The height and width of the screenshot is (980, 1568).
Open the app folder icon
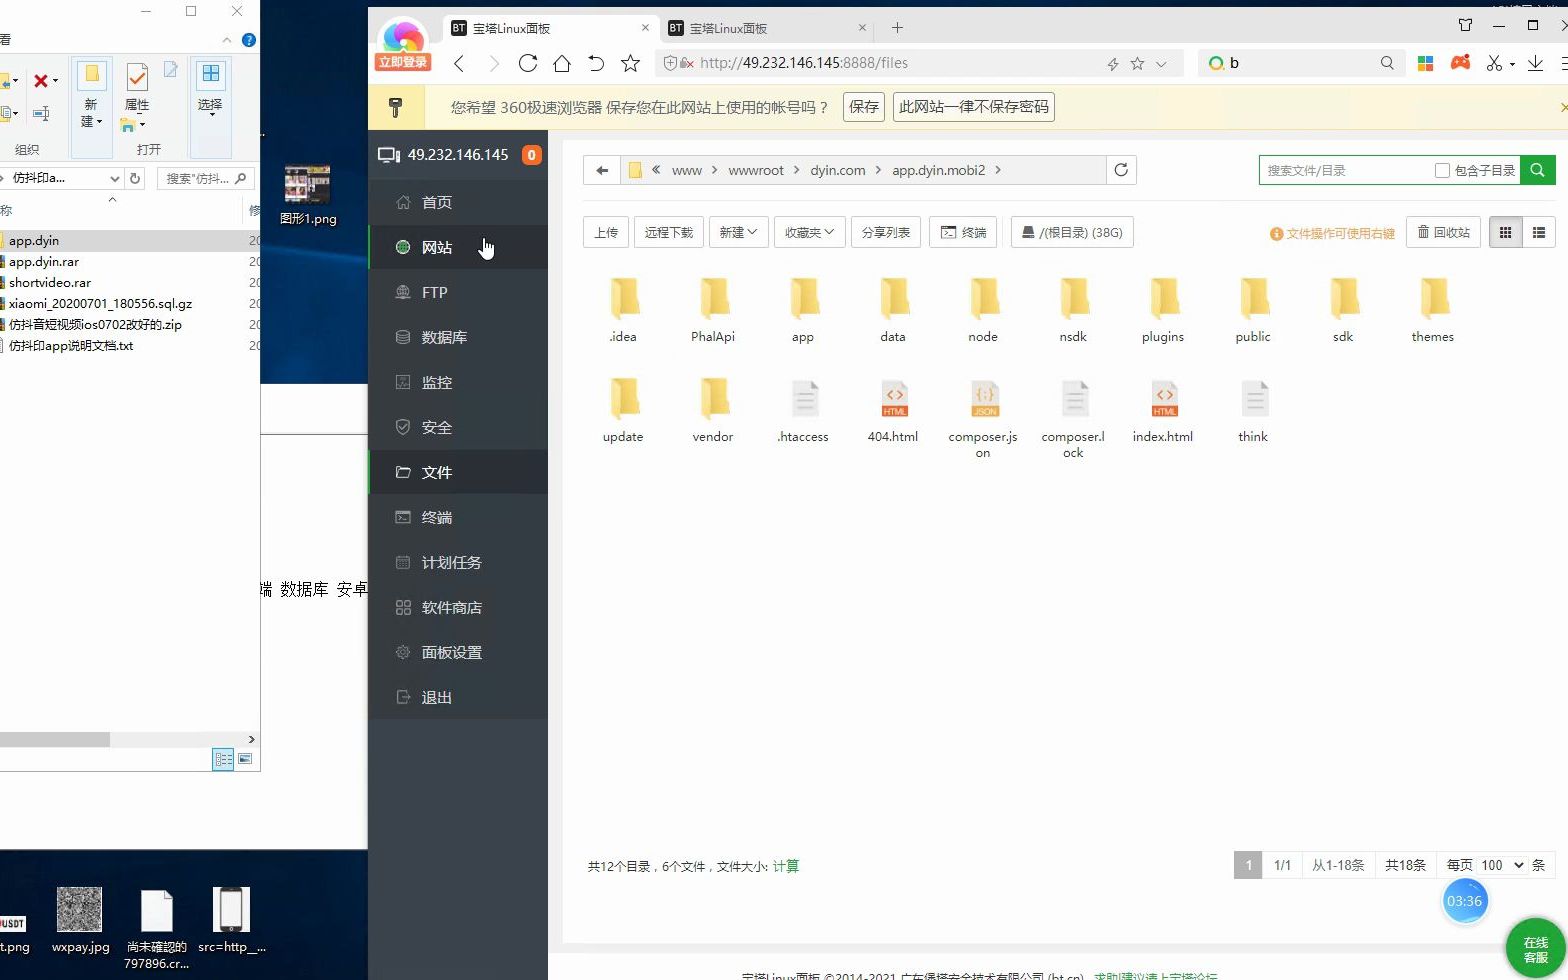pos(803,298)
